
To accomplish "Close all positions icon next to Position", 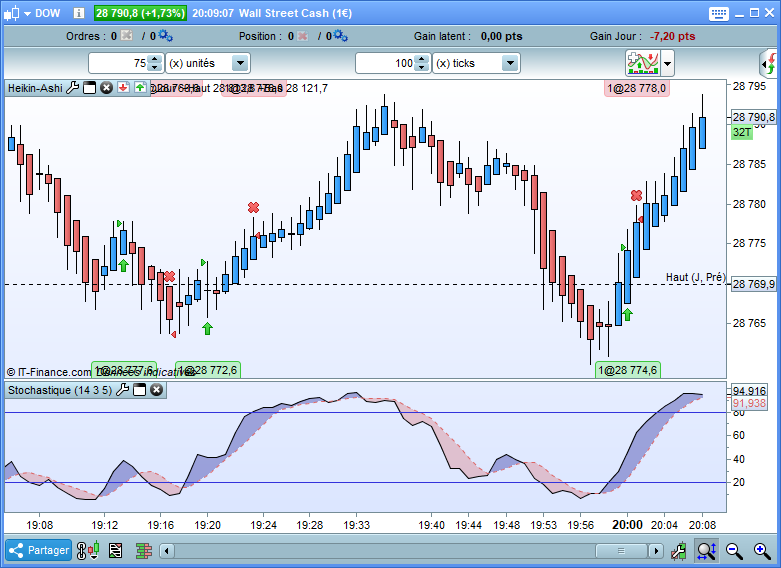I will pyautogui.click(x=302, y=36).
